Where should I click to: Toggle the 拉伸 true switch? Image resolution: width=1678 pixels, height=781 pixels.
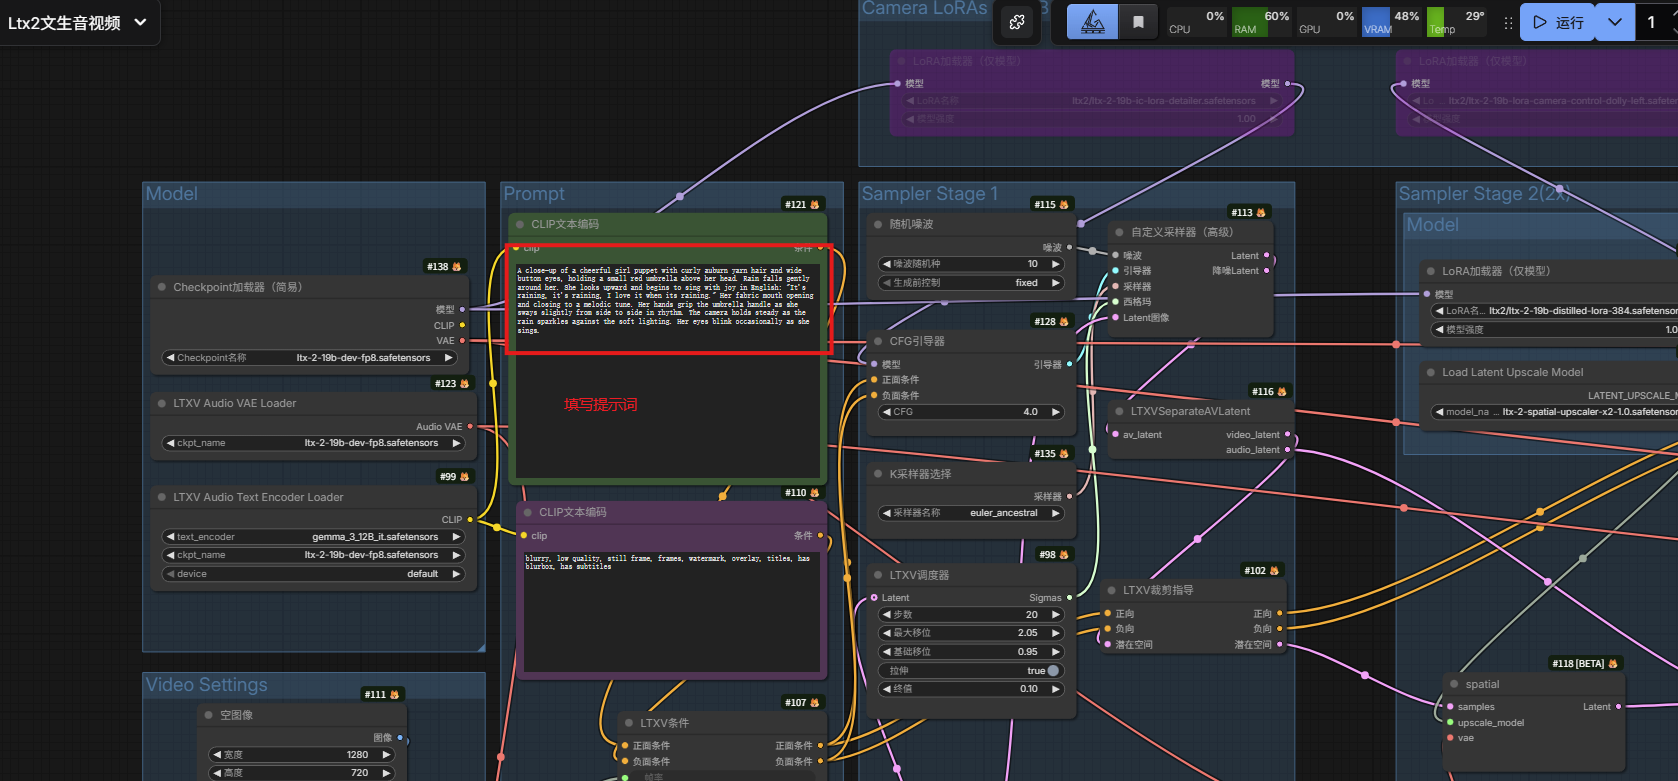[x=1052, y=671]
